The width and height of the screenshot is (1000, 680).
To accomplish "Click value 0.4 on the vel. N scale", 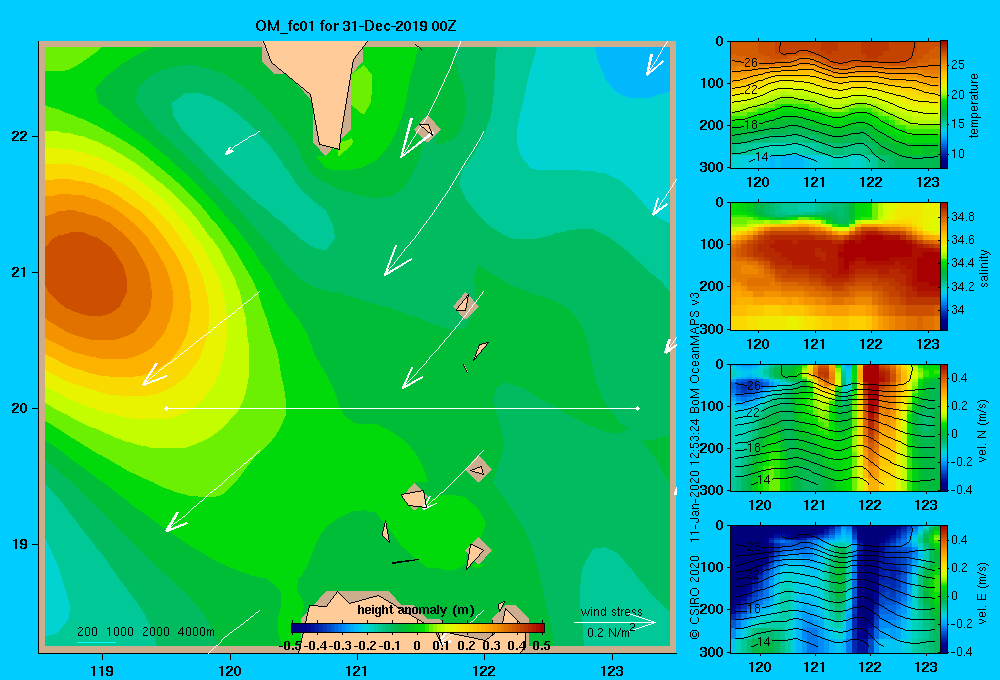I will tap(959, 378).
